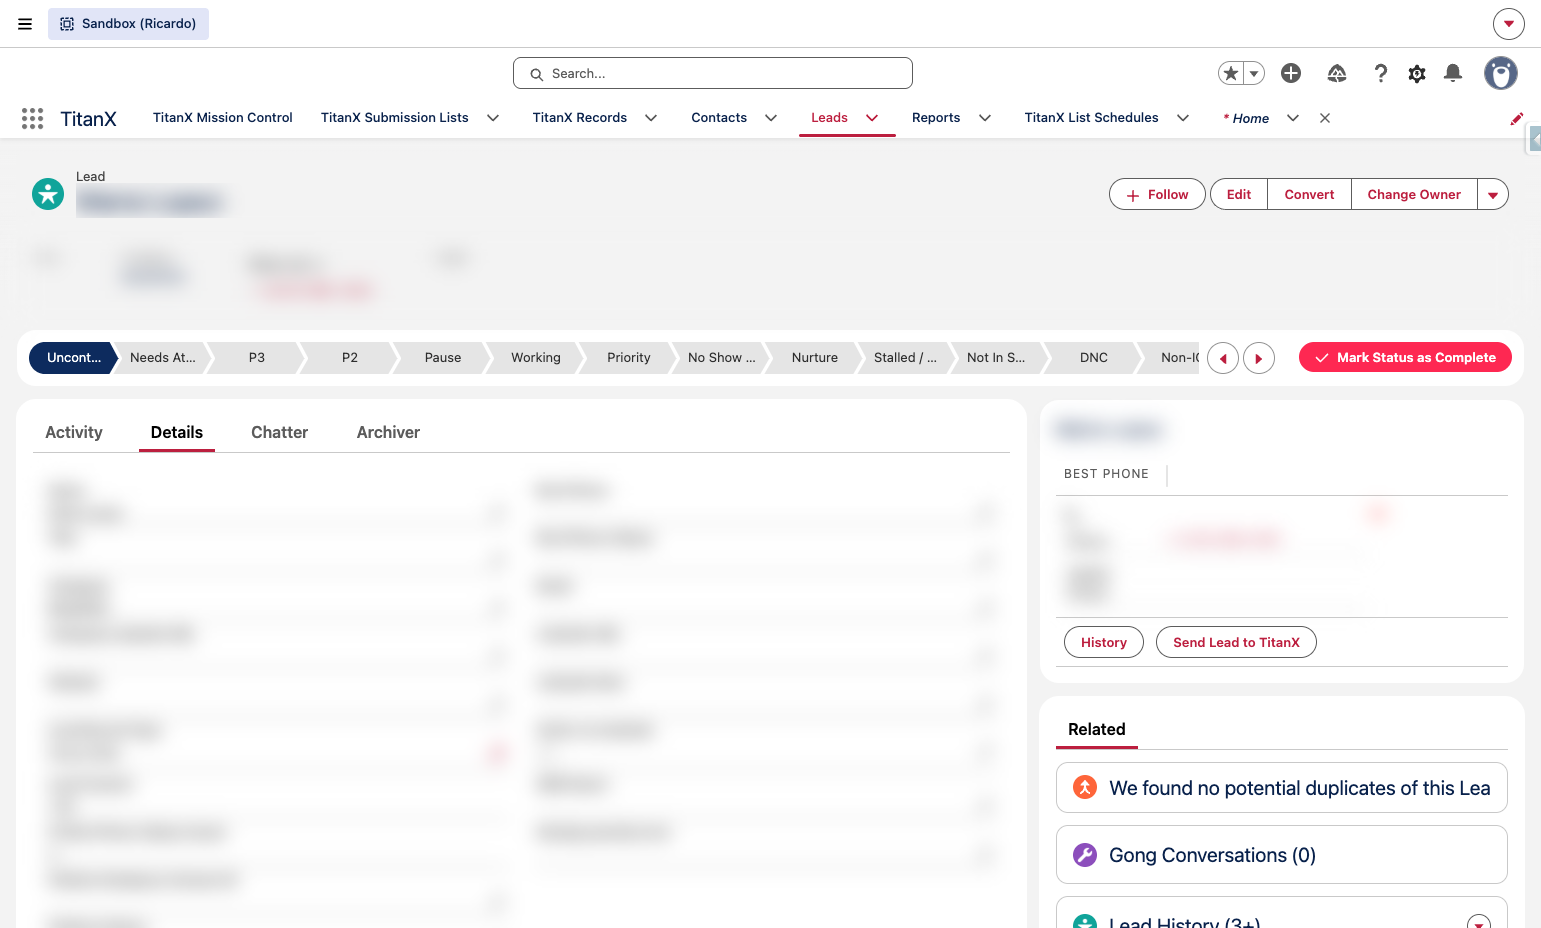Switch to the Details tab
The width and height of the screenshot is (1541, 928).
(177, 432)
